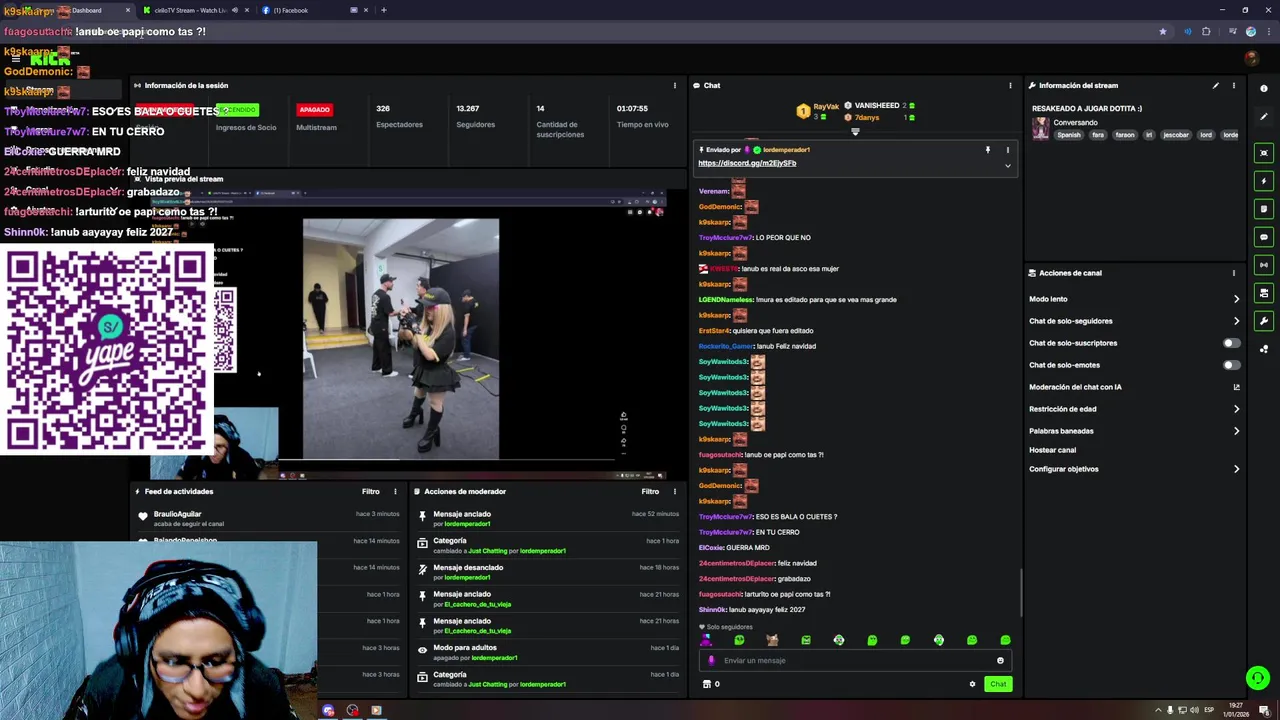Image resolution: width=1280 pixels, height=720 pixels.
Task: Toggle Chat de solo-suscriptores switch
Action: pos(1232,343)
